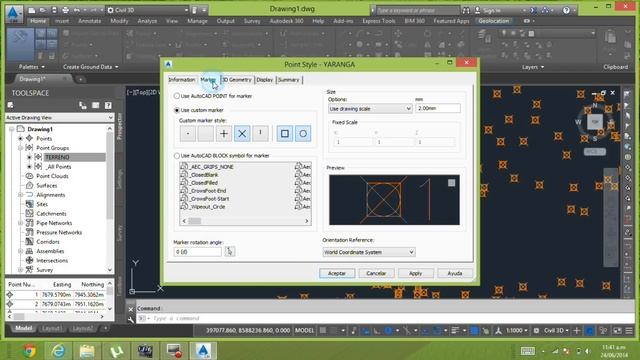640x360 pixels.
Task: Click the Pressure Networks tree icon
Action: (29, 232)
